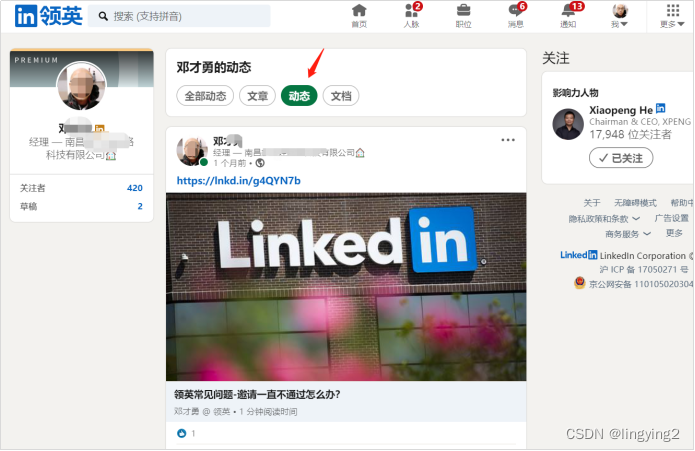Focus the 搜索 search box
Image resolution: width=695 pixels, height=451 pixels.
(179, 16)
